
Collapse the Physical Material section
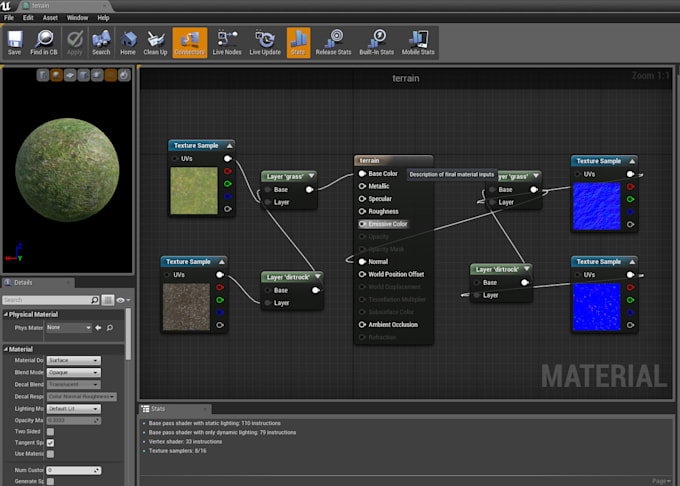[x=6, y=314]
